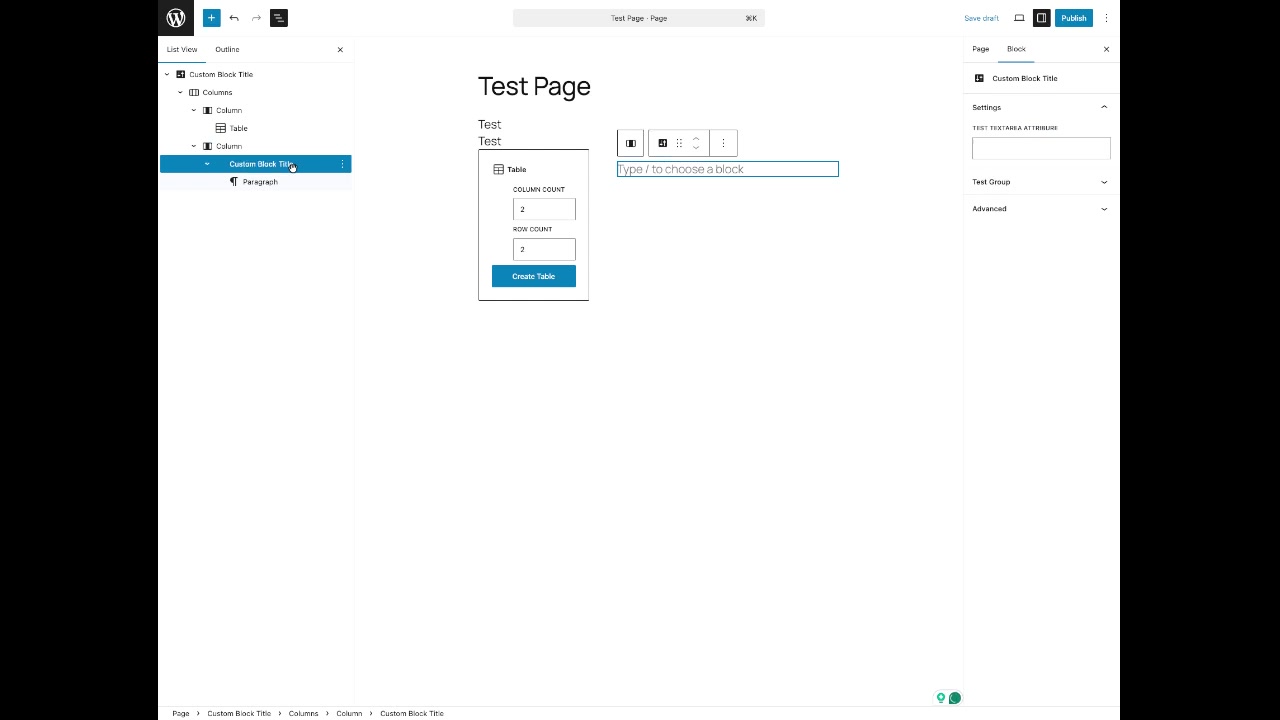Select the Columns block in list view
This screenshot has width=1280, height=720.
tap(217, 92)
